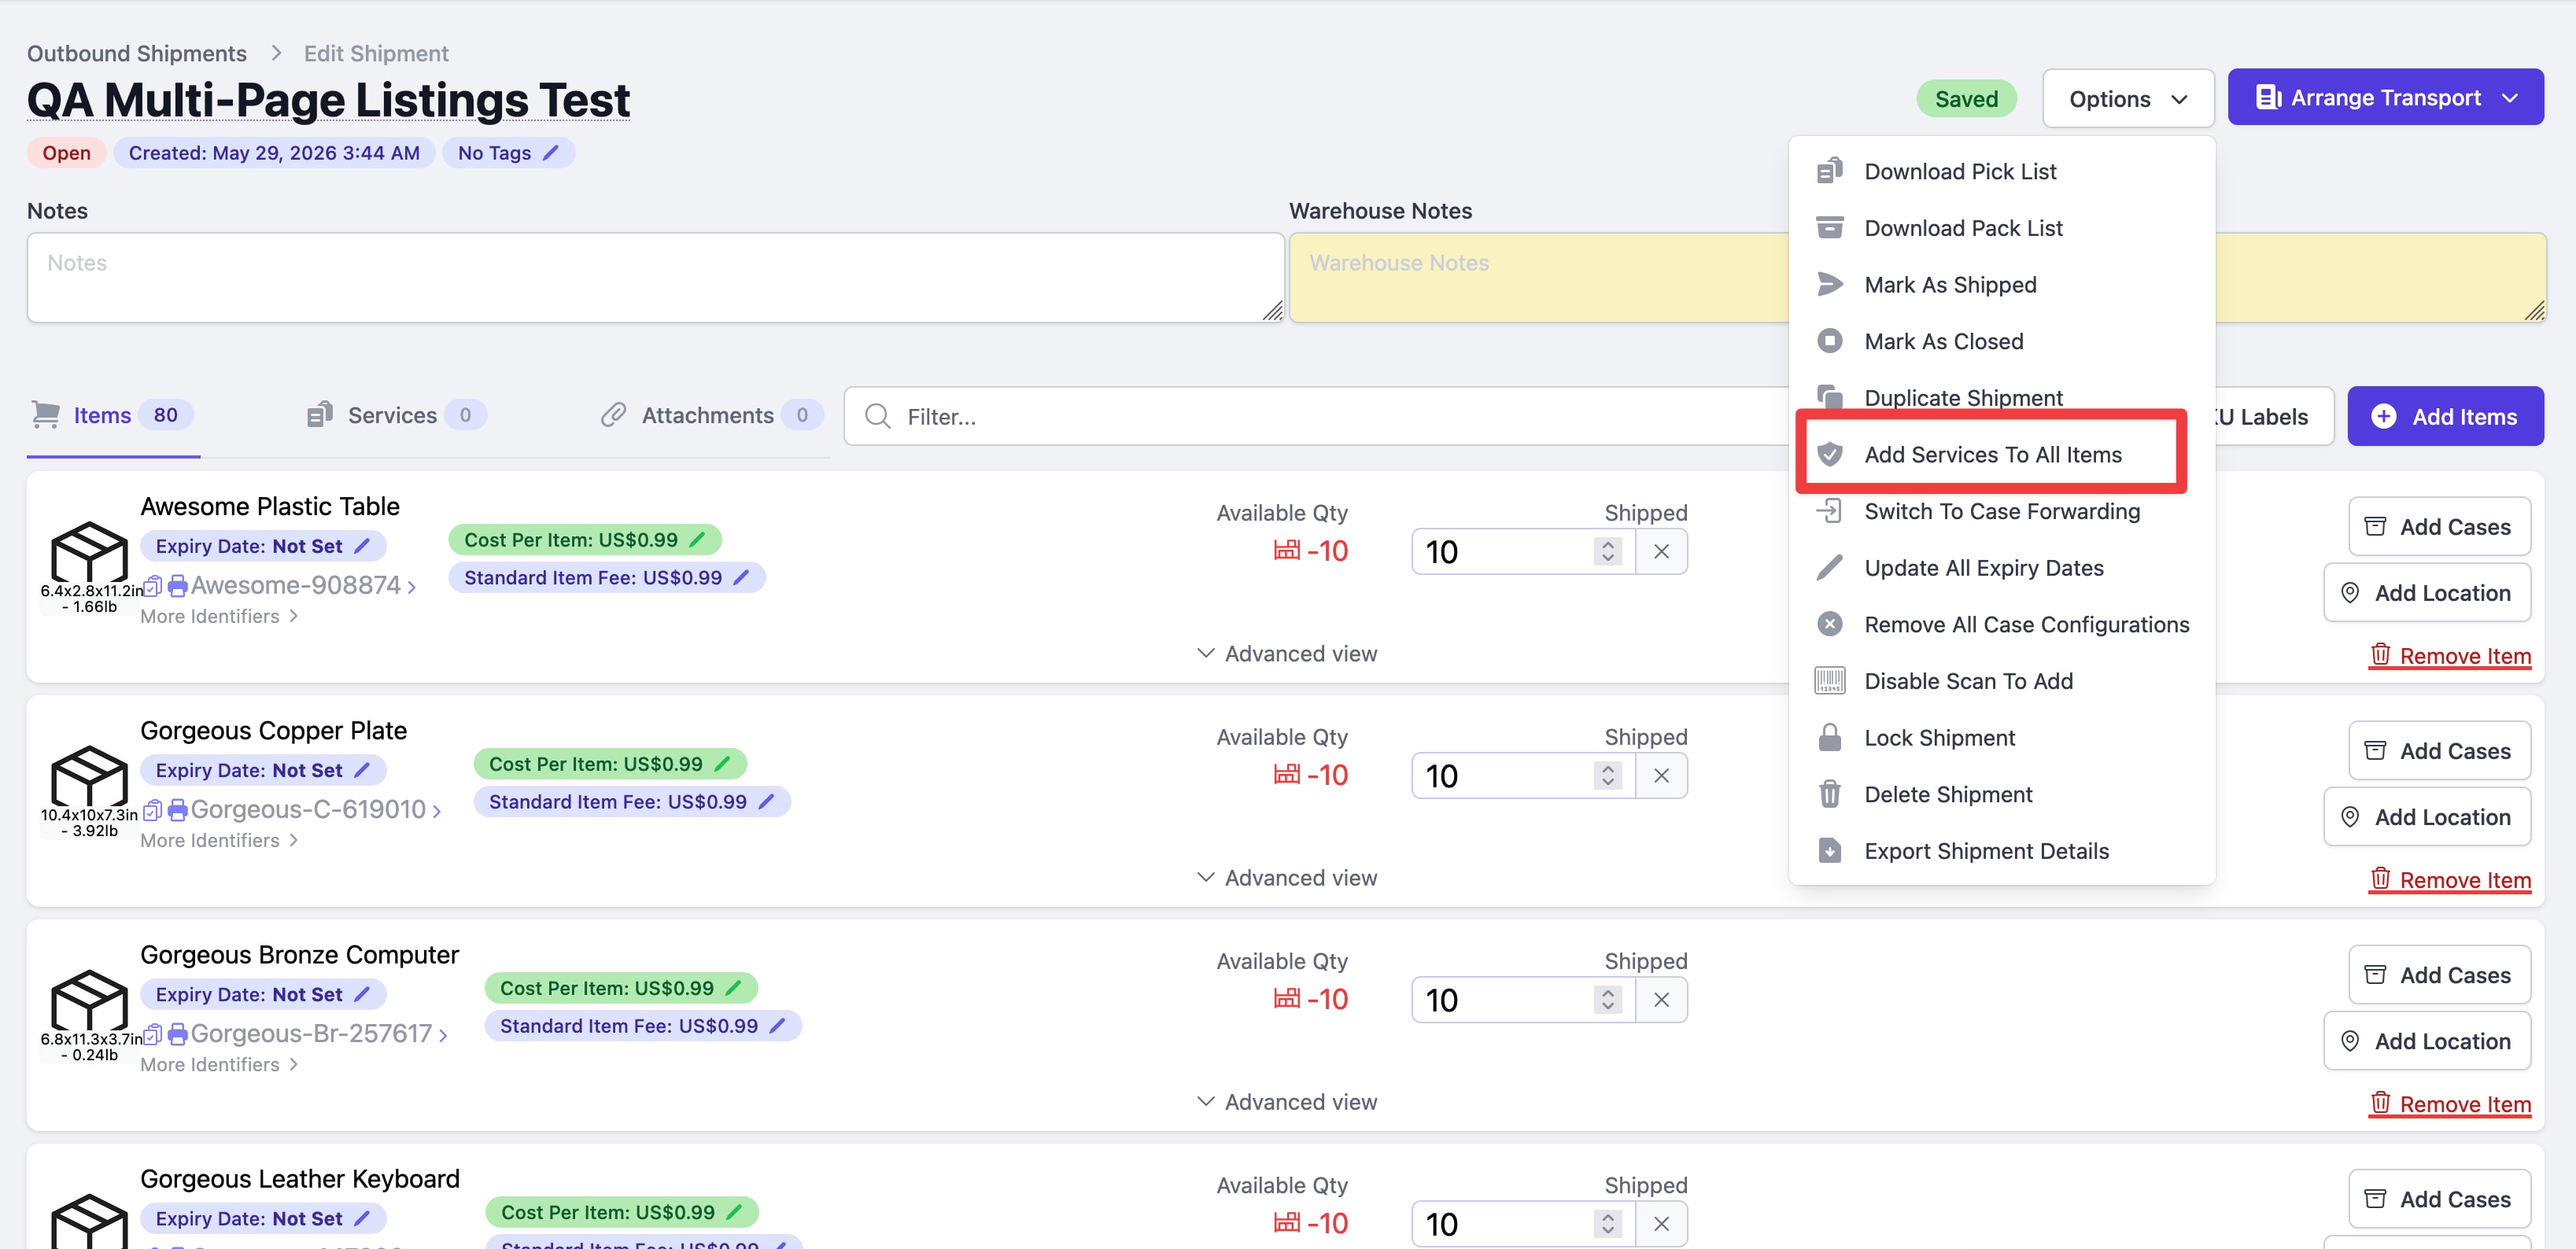Add Location for Gorgeous Copper Plate

[x=2427, y=817]
